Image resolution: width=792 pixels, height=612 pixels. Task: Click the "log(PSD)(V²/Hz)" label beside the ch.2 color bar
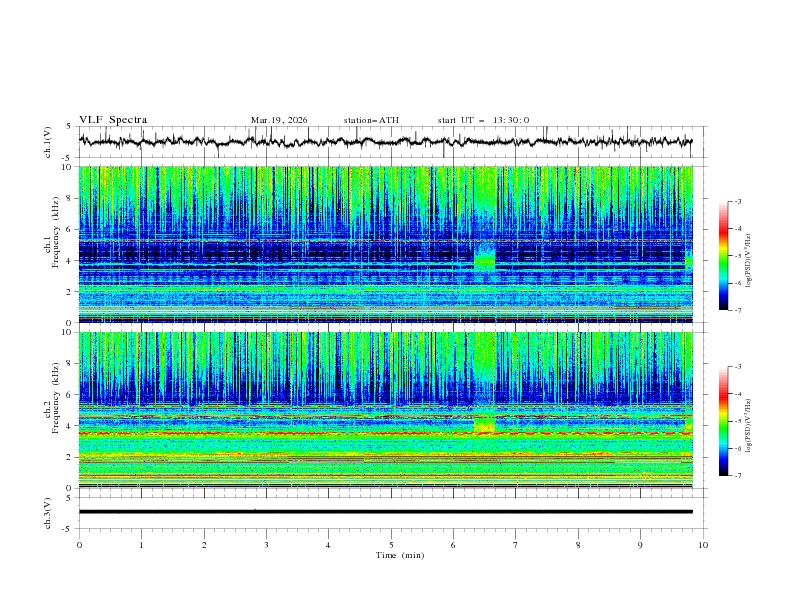749,425
